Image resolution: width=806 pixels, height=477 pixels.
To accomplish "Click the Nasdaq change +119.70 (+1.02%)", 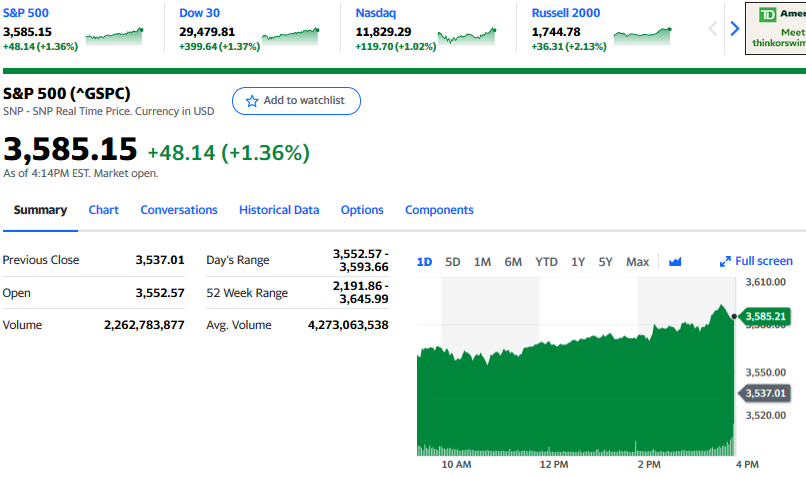I will click(x=396, y=47).
